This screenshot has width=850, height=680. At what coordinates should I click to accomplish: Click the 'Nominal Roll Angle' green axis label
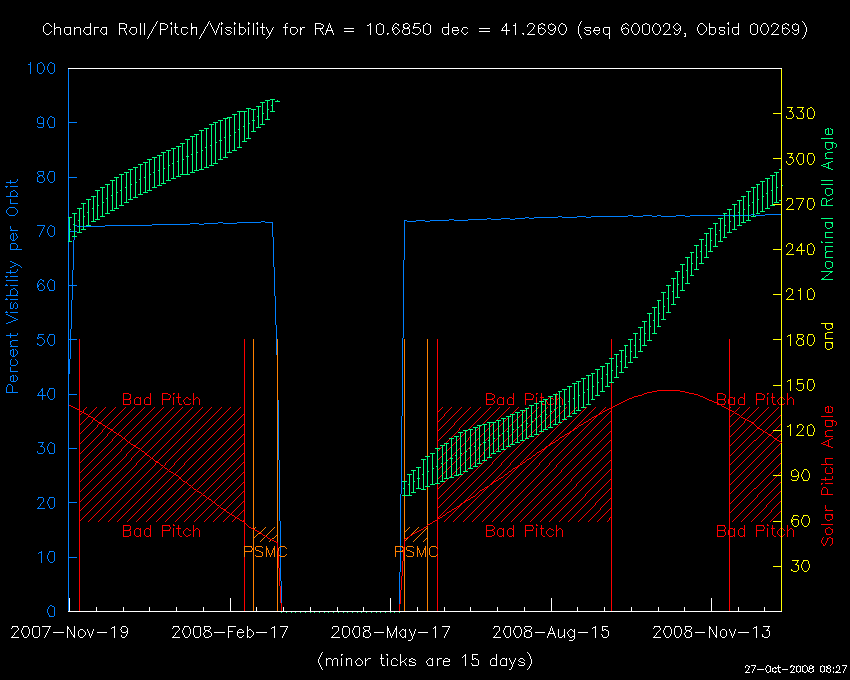[x=827, y=204]
